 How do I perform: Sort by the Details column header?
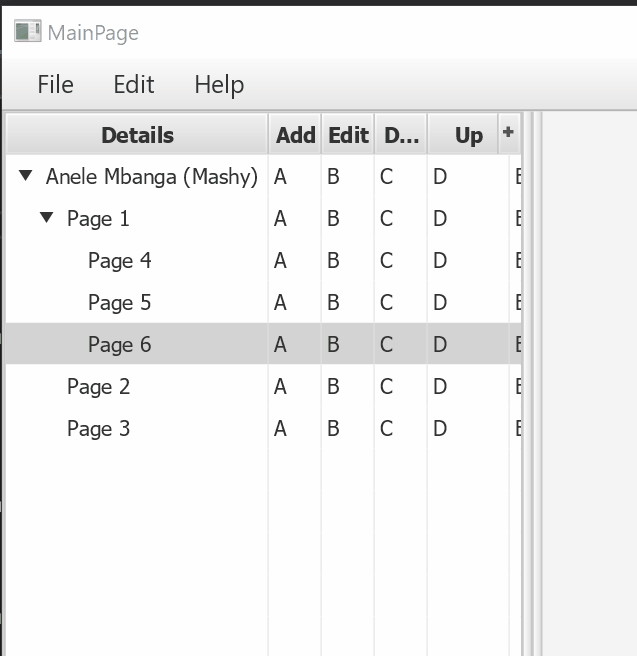[137, 135]
